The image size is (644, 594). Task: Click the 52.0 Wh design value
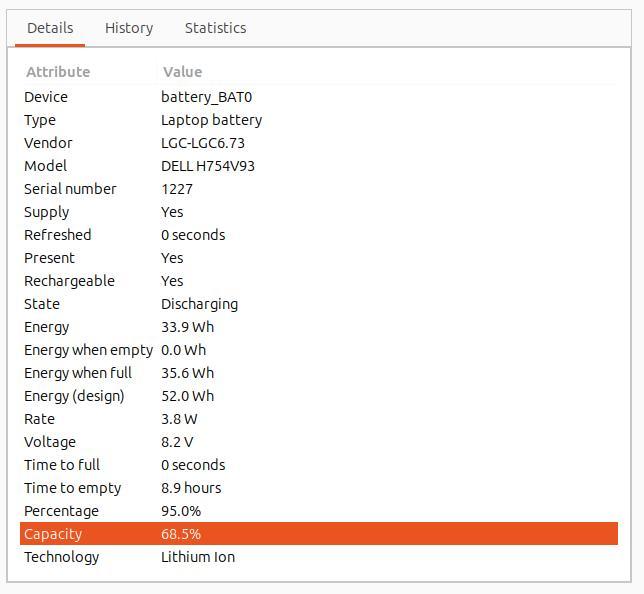tap(187, 396)
